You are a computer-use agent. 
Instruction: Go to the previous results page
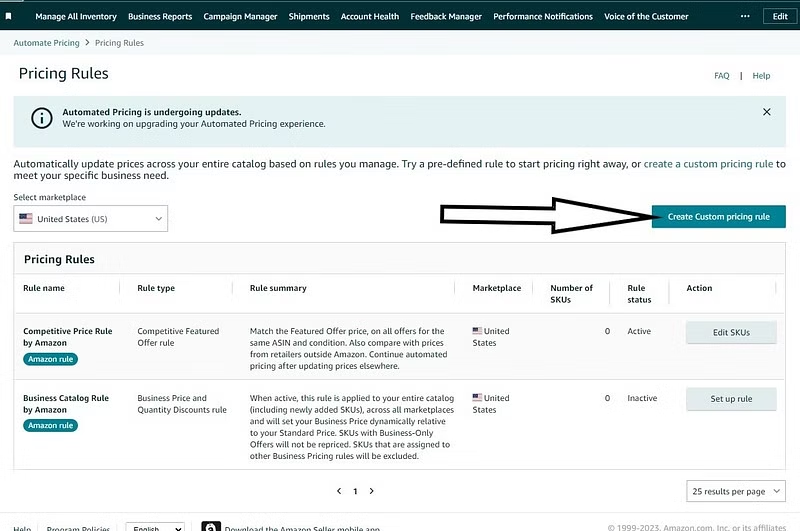click(x=339, y=491)
